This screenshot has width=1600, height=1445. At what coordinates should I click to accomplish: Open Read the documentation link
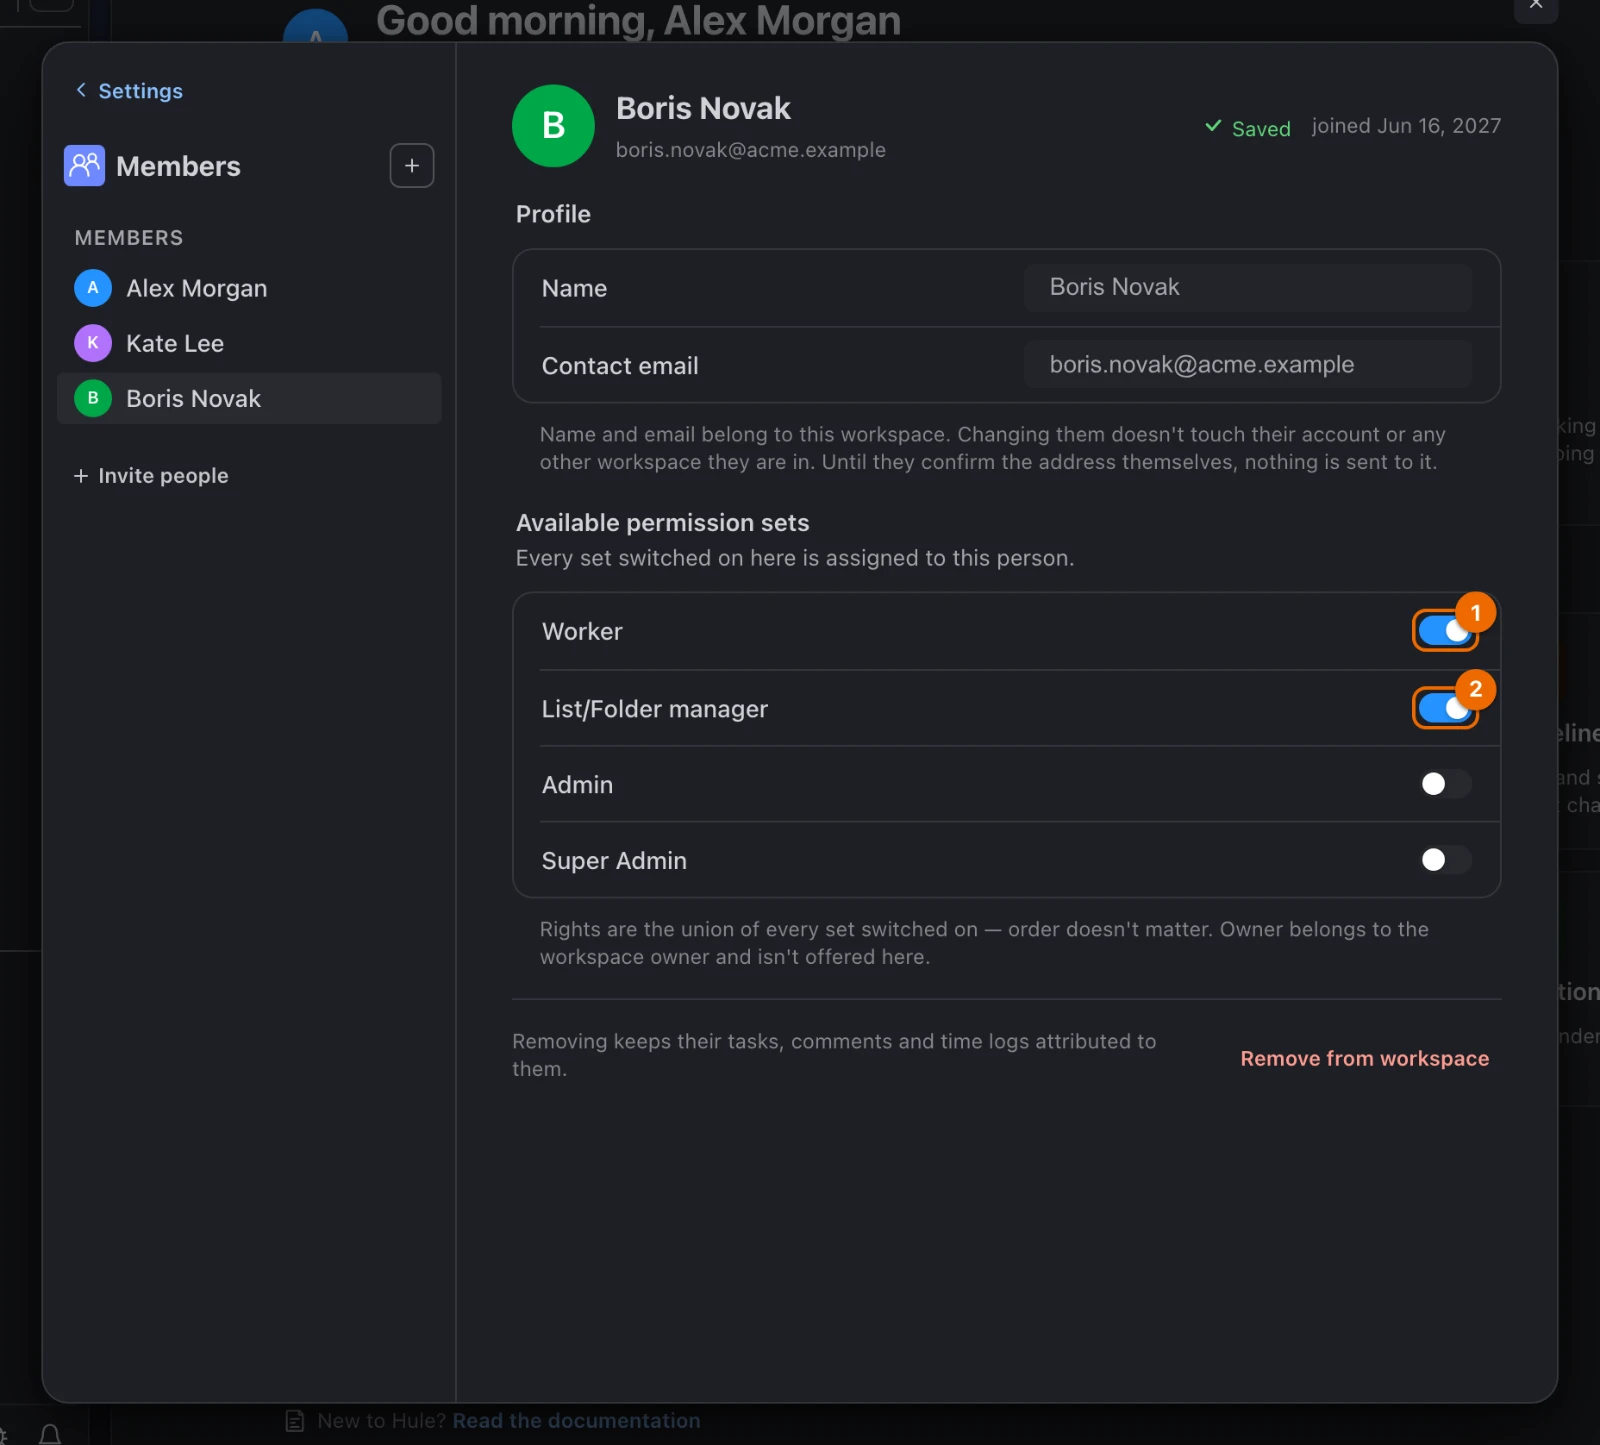point(576,1420)
